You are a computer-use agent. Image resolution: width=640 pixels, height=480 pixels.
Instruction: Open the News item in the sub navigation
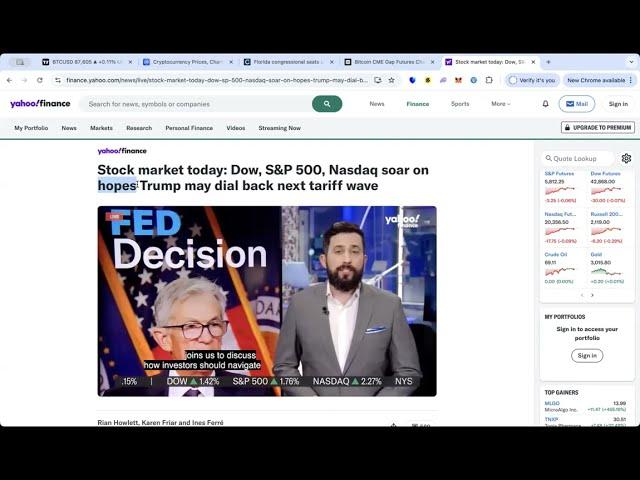(x=69, y=128)
